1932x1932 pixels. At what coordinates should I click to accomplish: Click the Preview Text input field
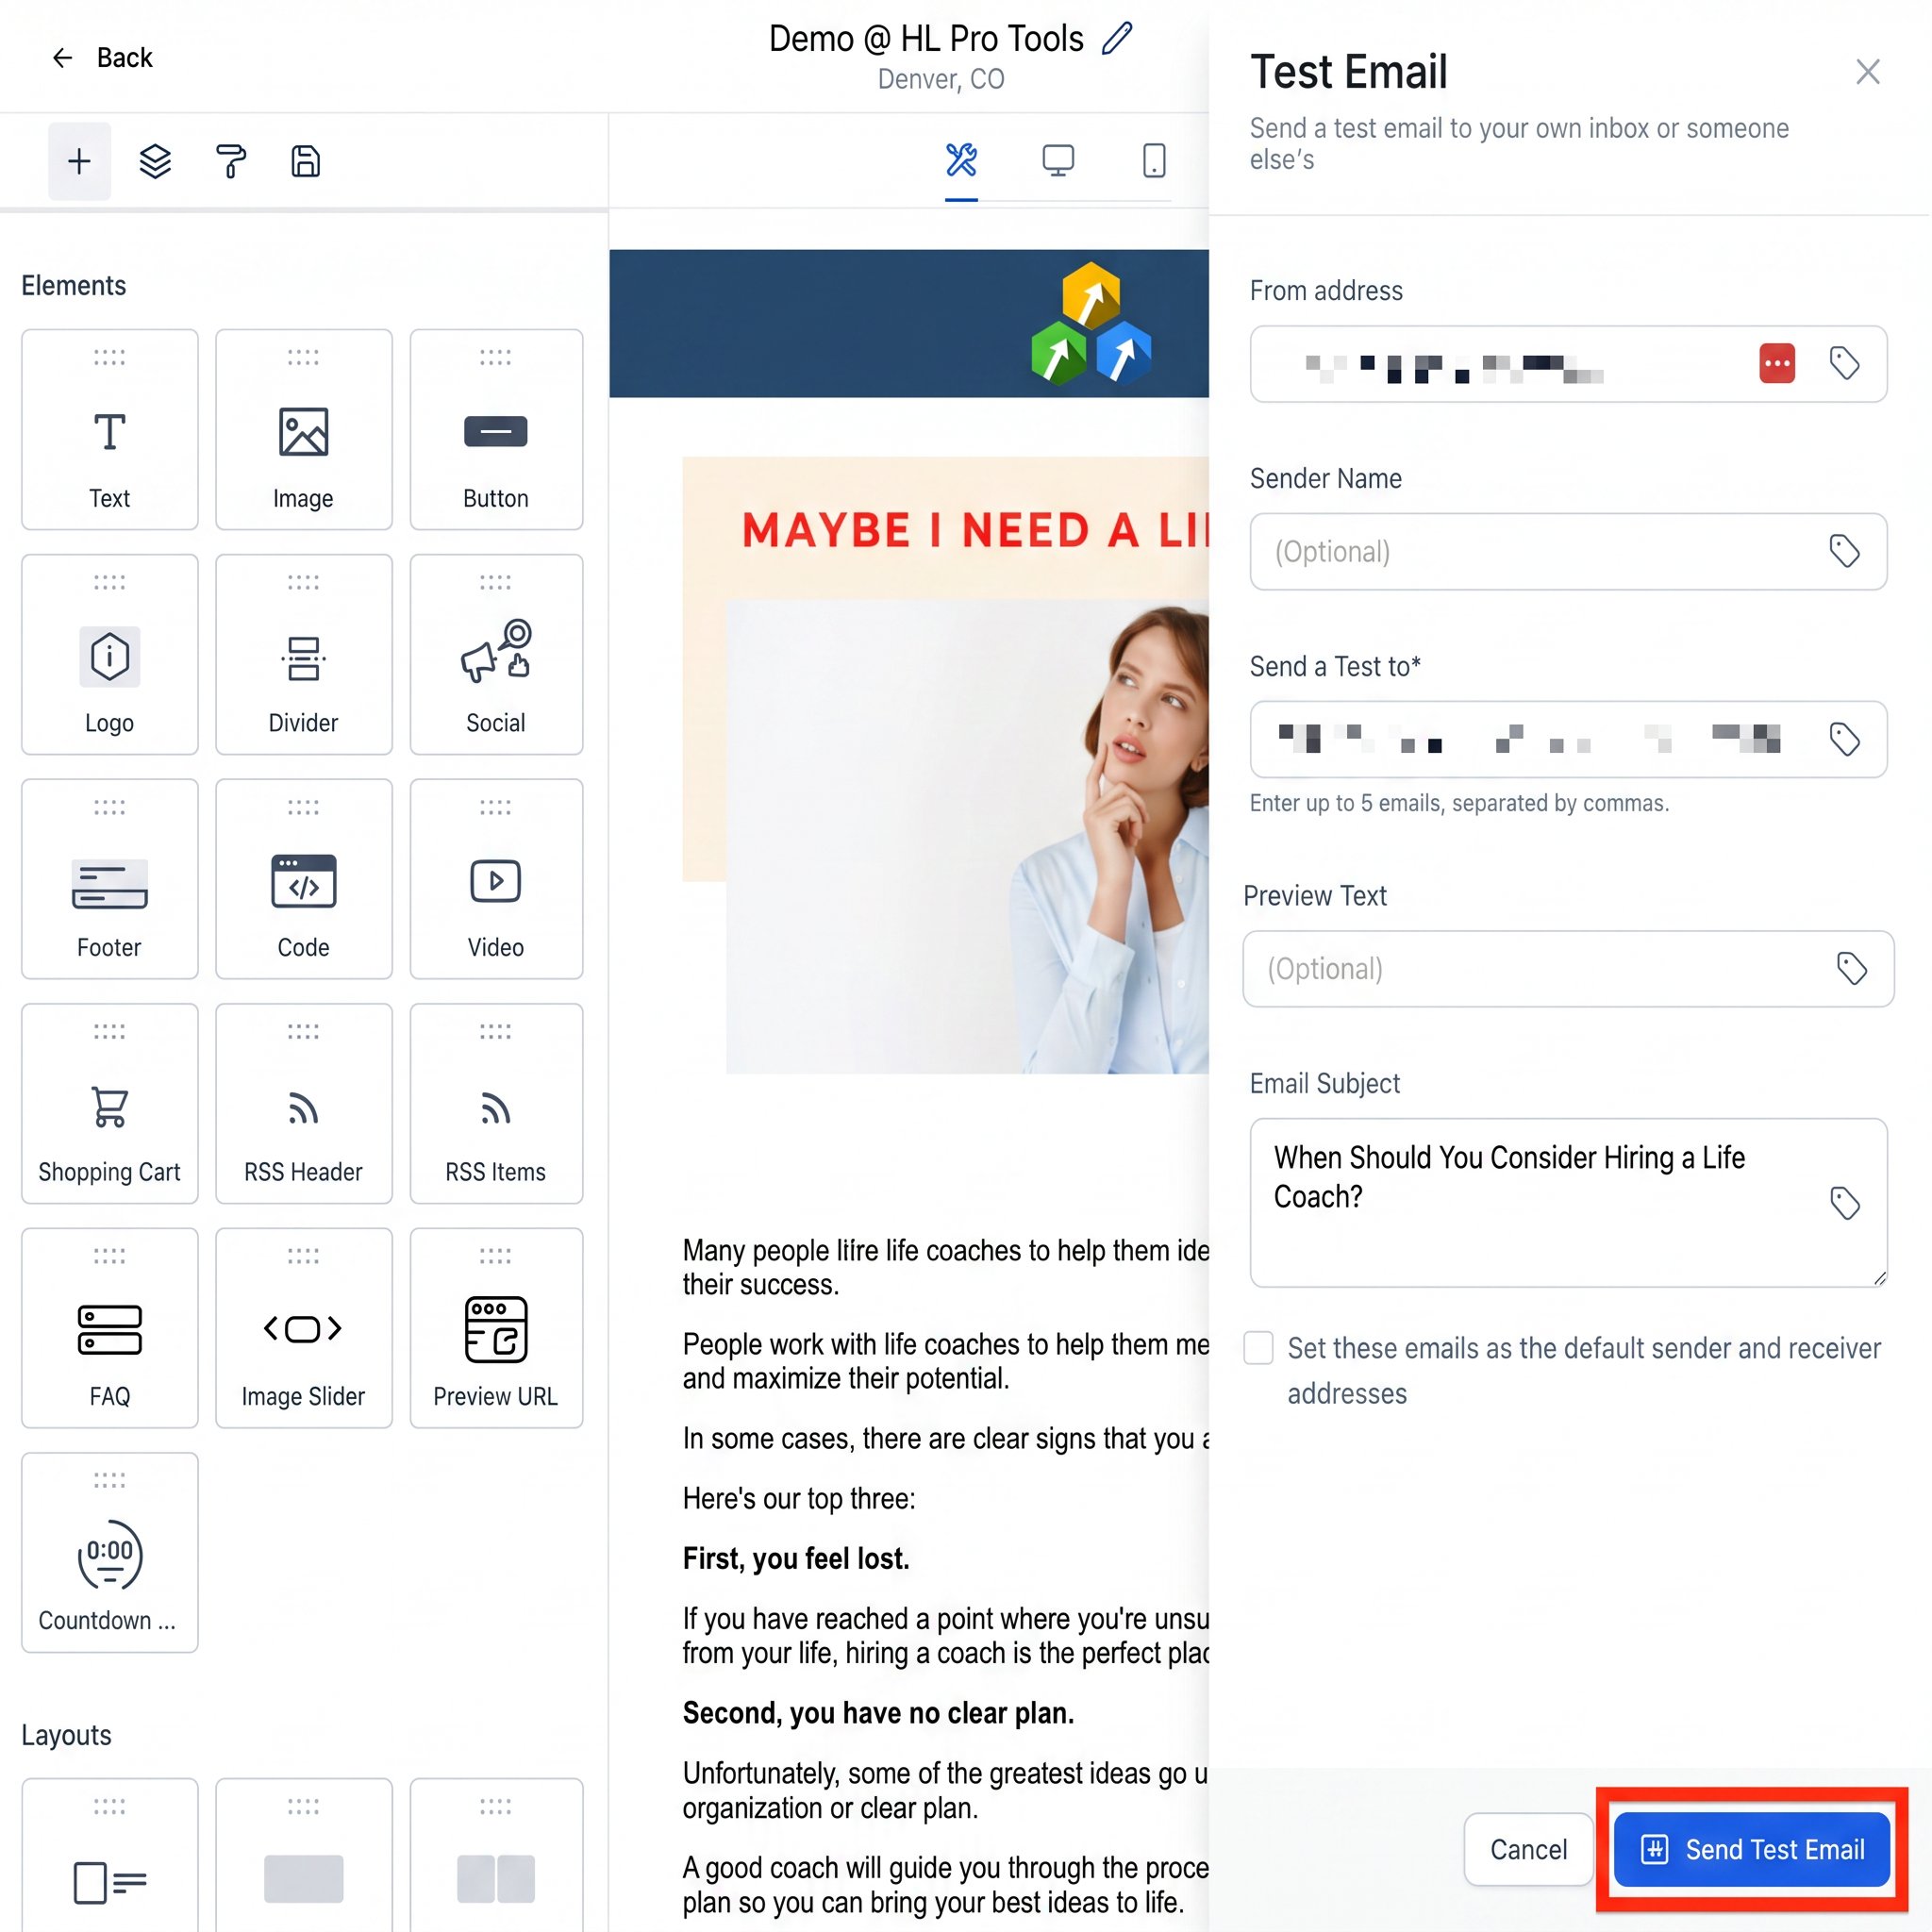1568,969
